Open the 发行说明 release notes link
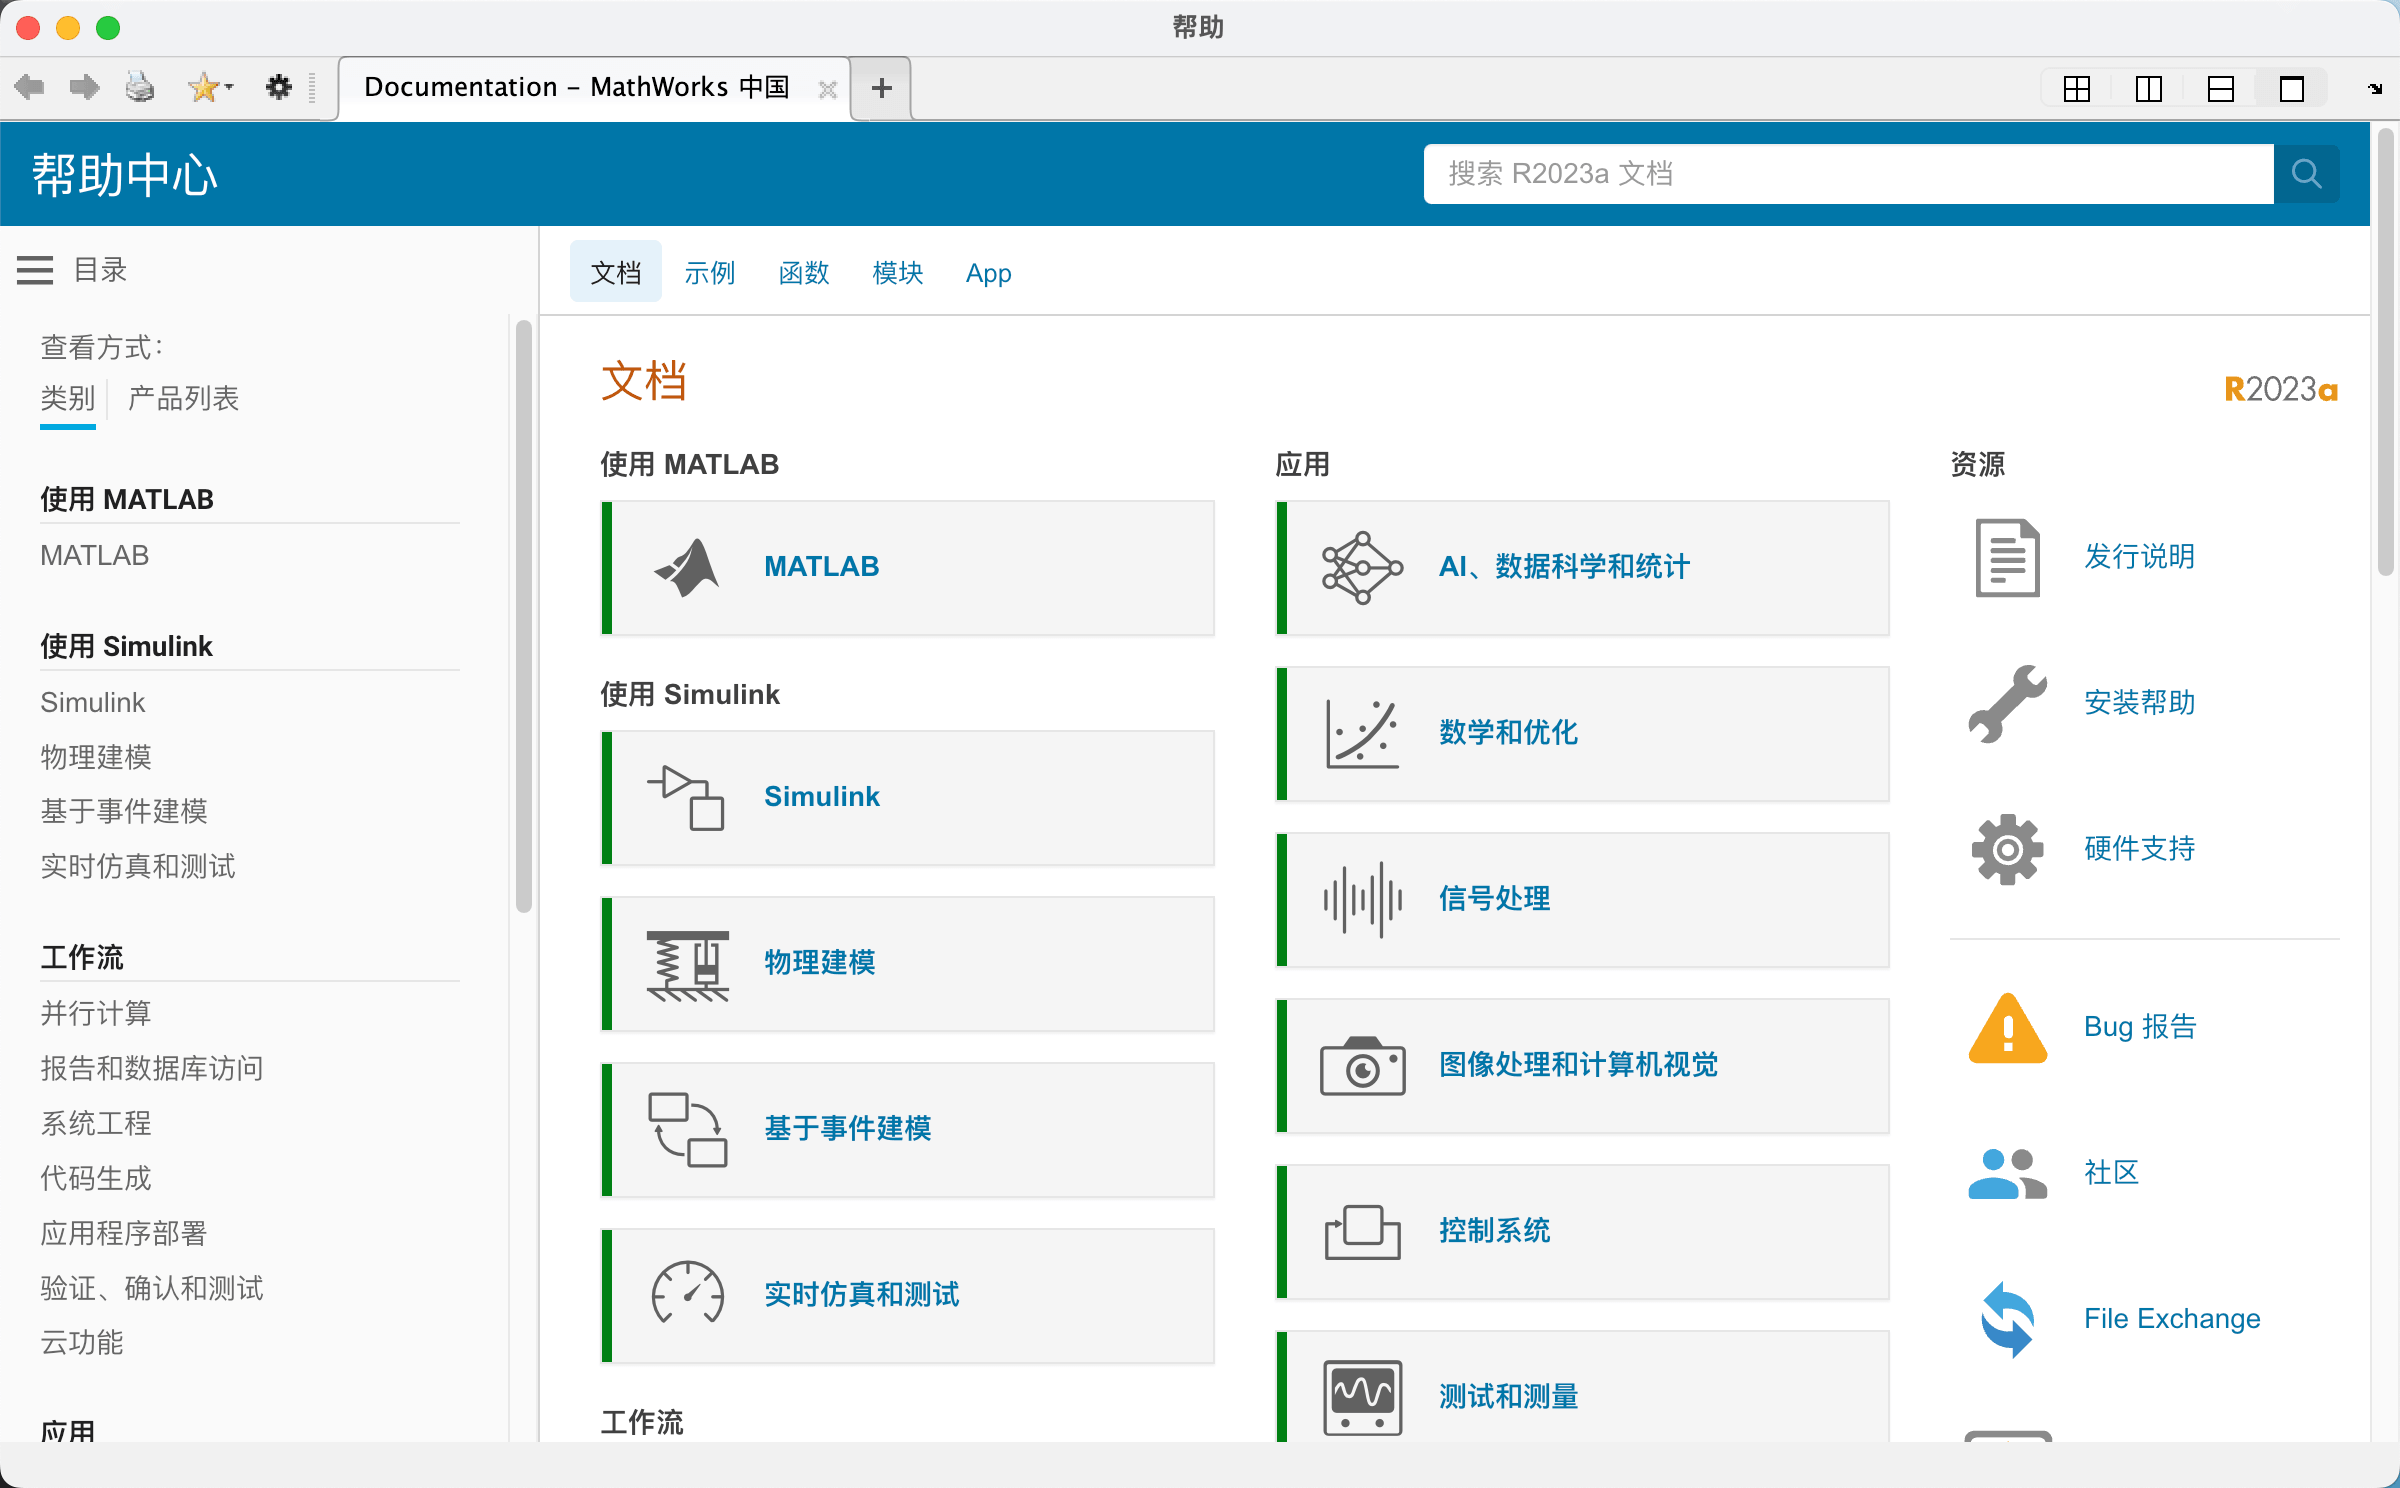This screenshot has width=2400, height=1488. click(2140, 556)
